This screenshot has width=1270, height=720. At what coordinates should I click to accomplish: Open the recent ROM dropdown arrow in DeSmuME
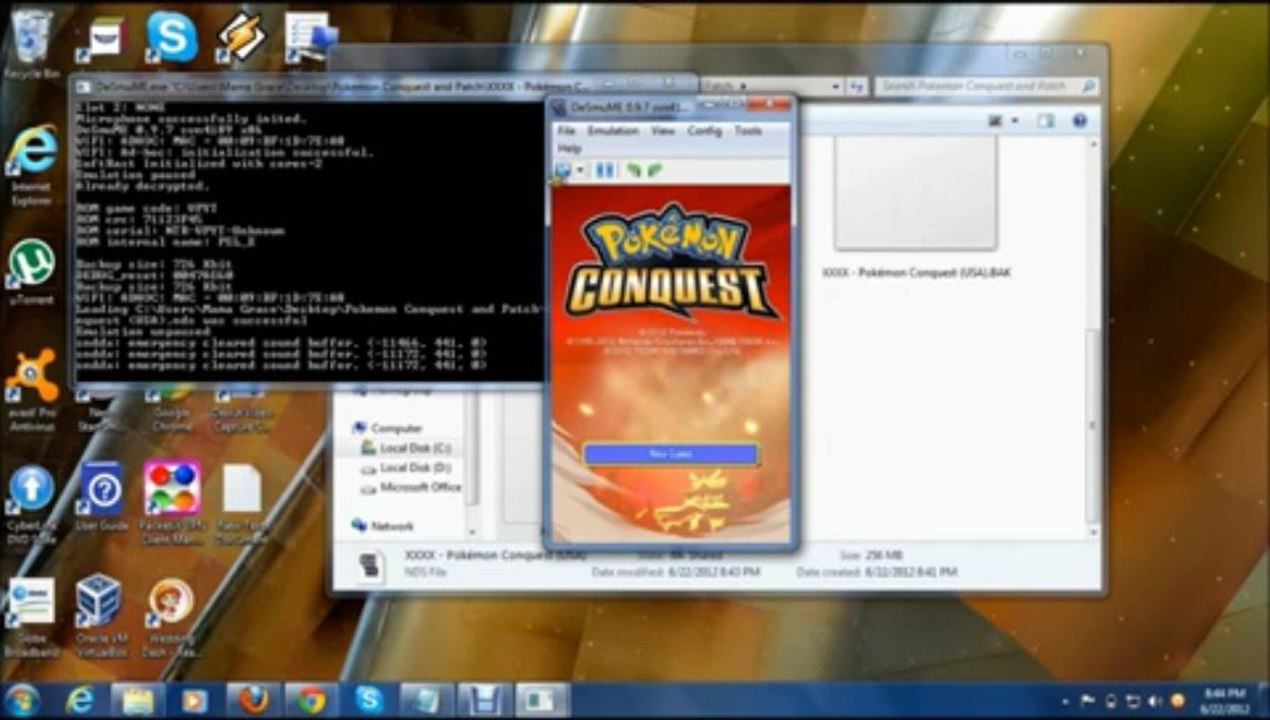(580, 171)
